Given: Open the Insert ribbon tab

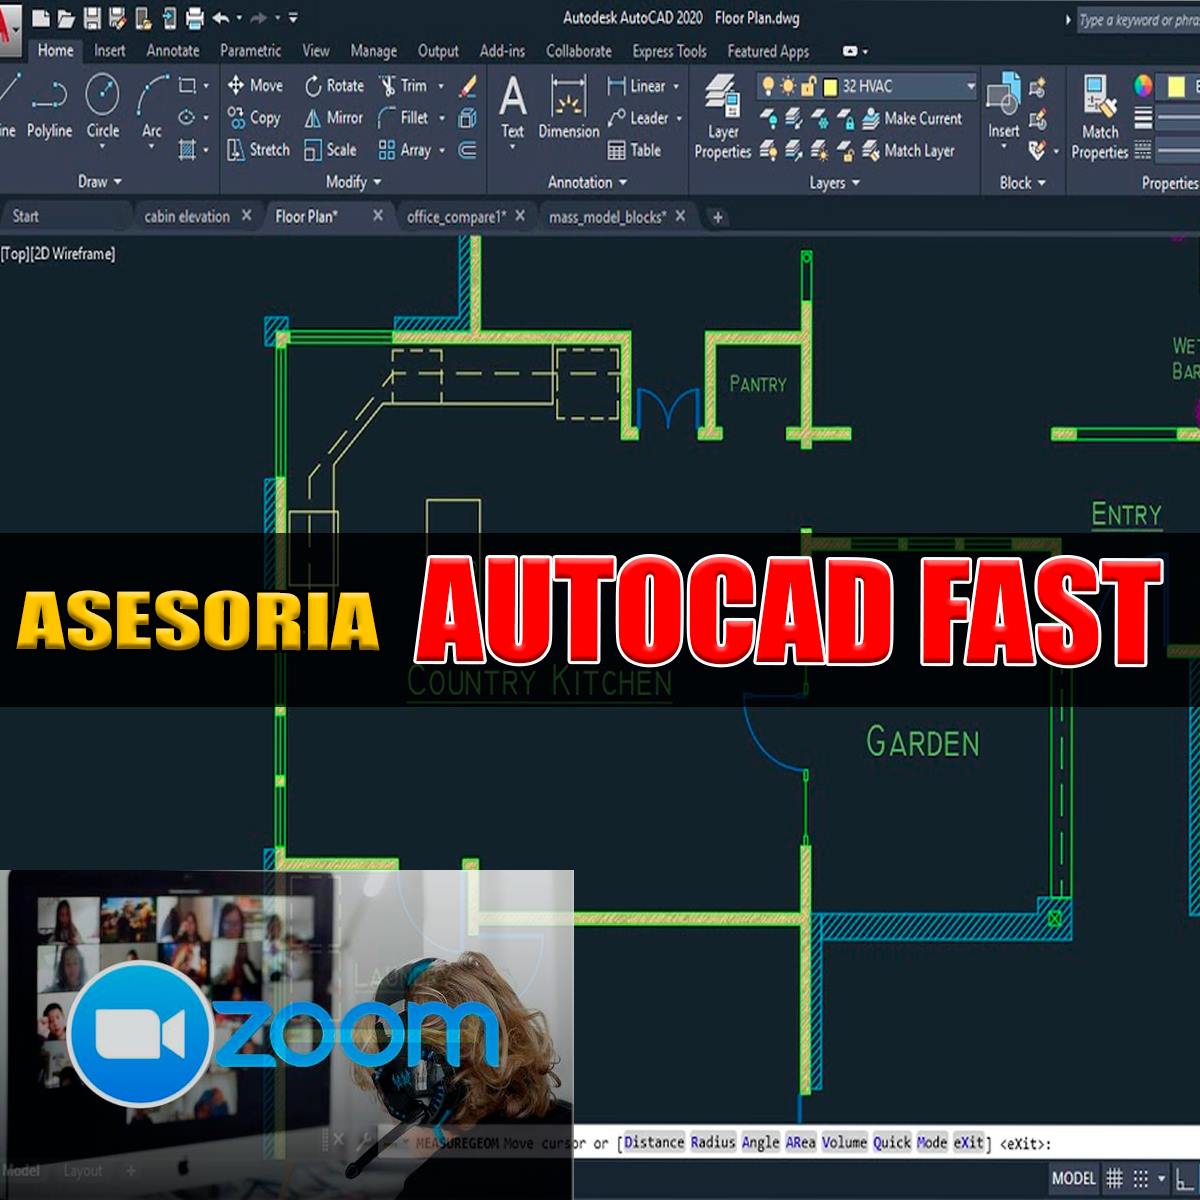Looking at the screenshot, I should (110, 51).
